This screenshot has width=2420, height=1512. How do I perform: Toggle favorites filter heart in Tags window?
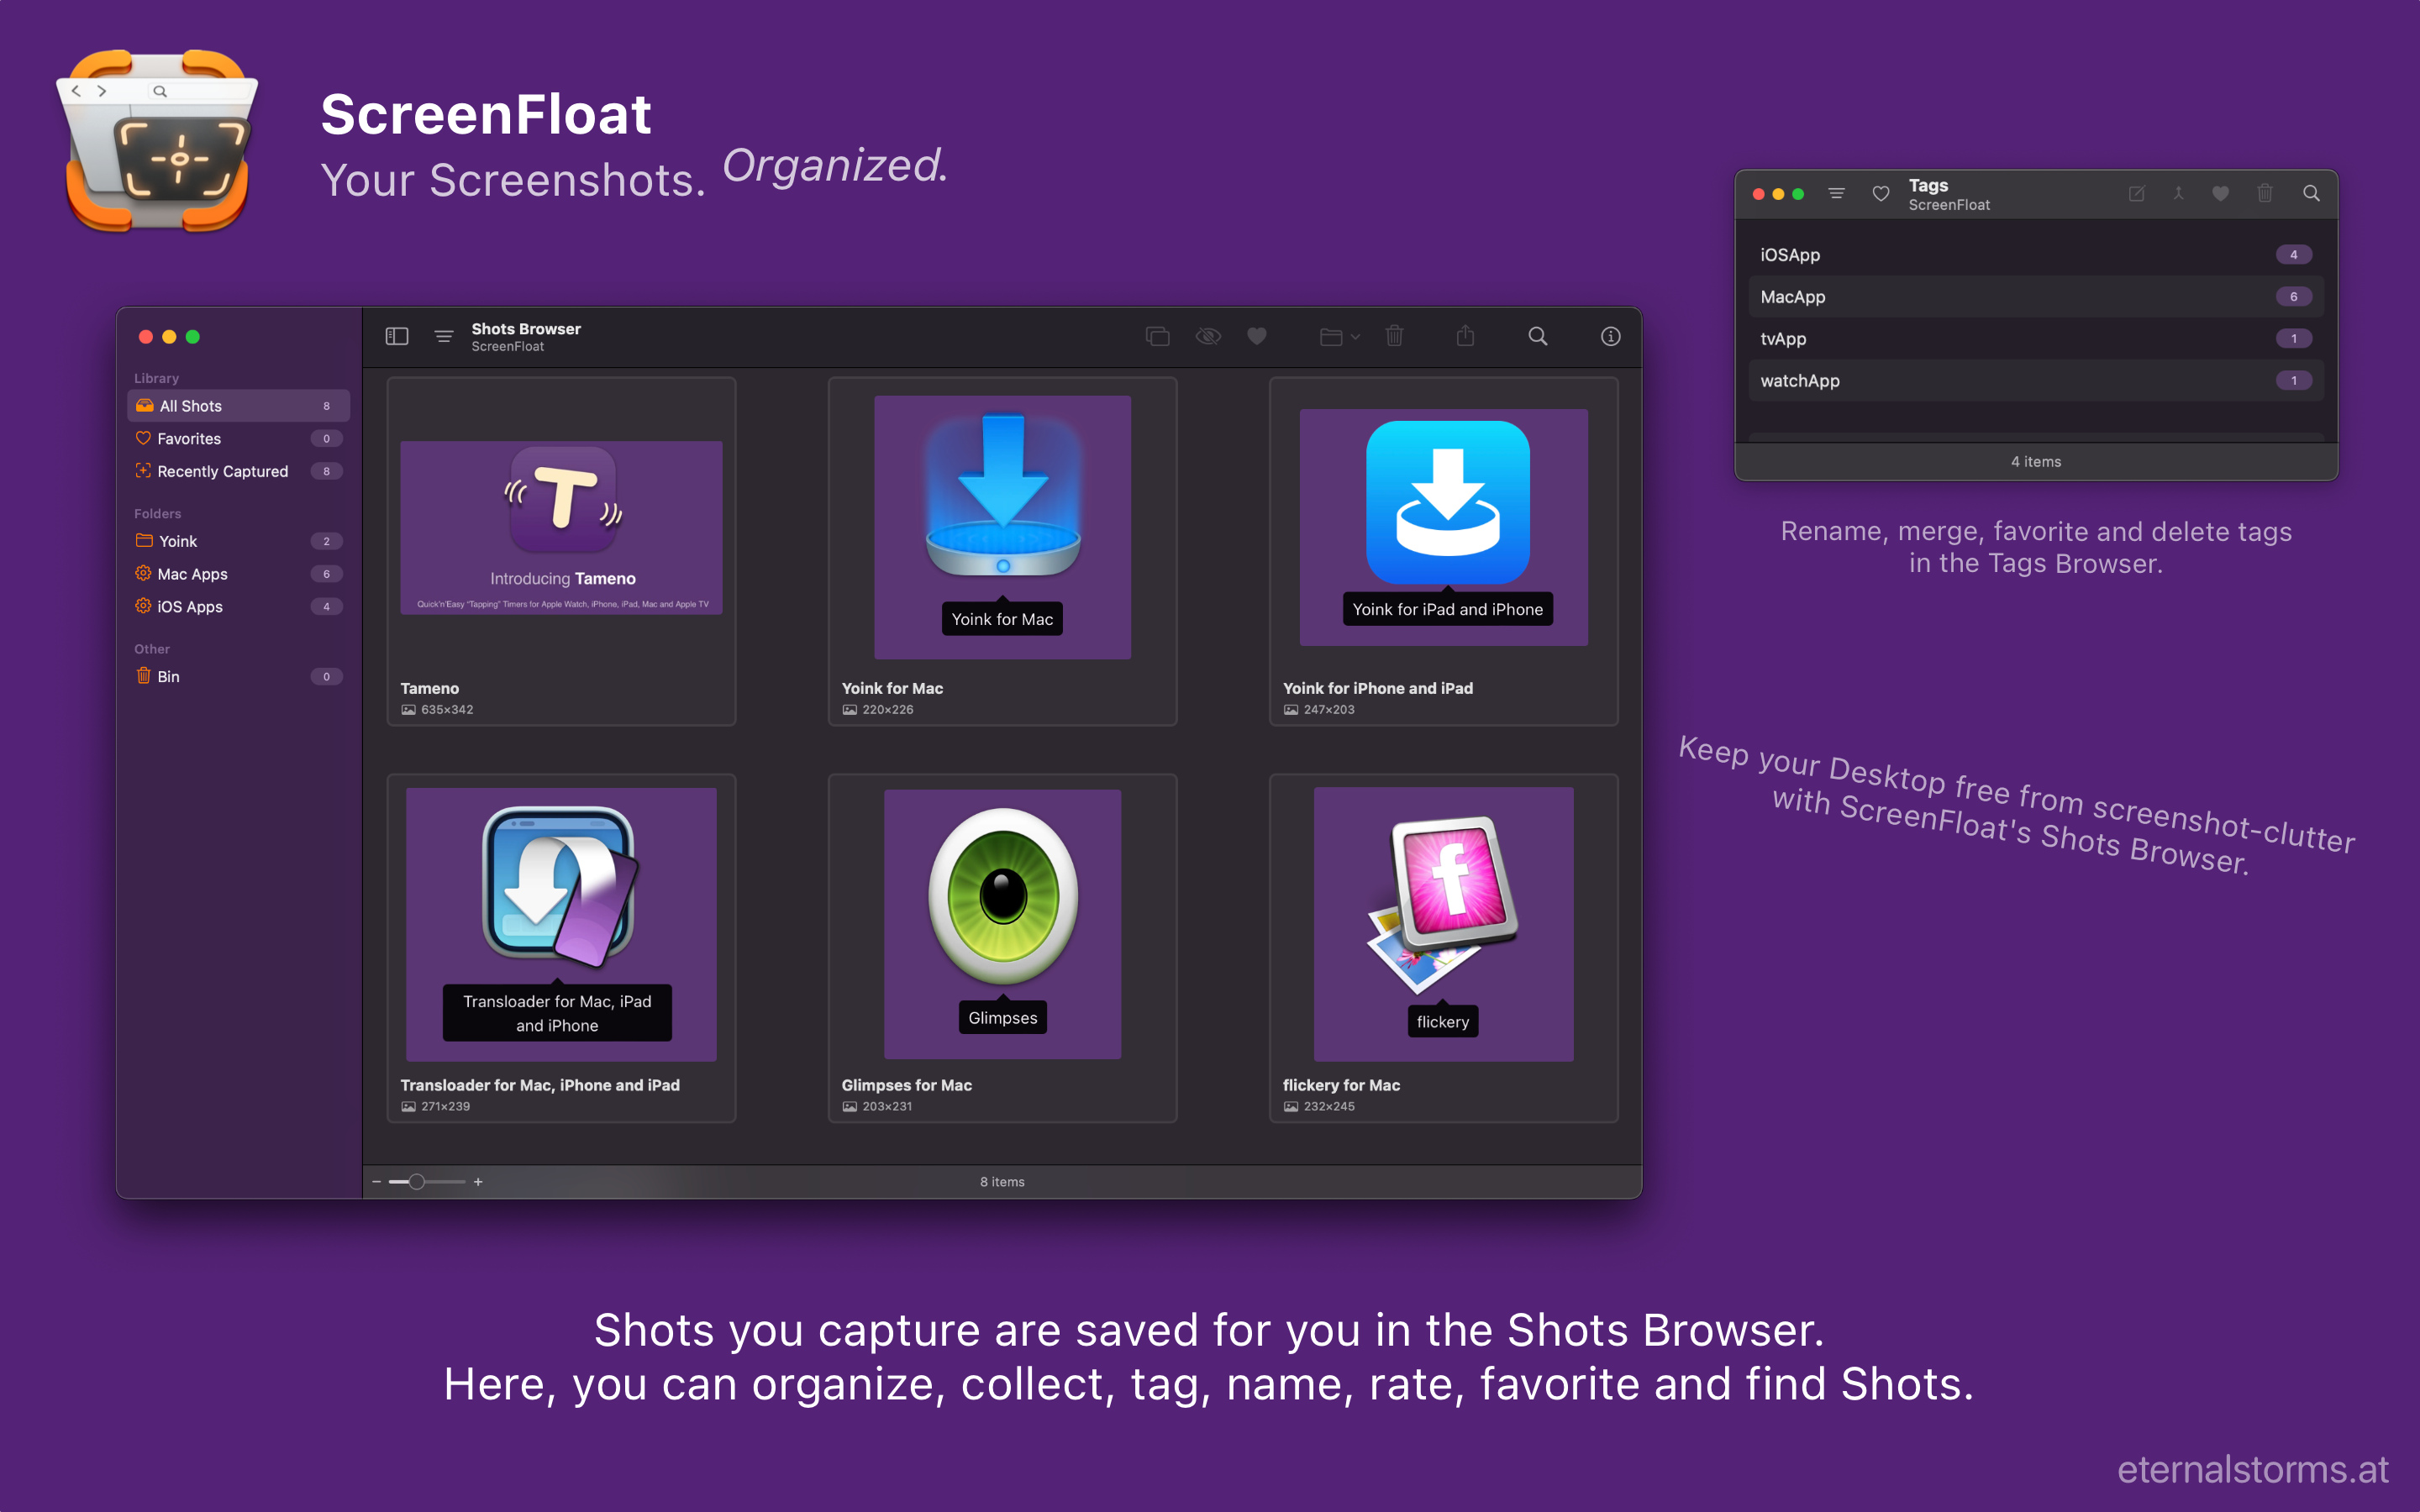pos(1881,194)
